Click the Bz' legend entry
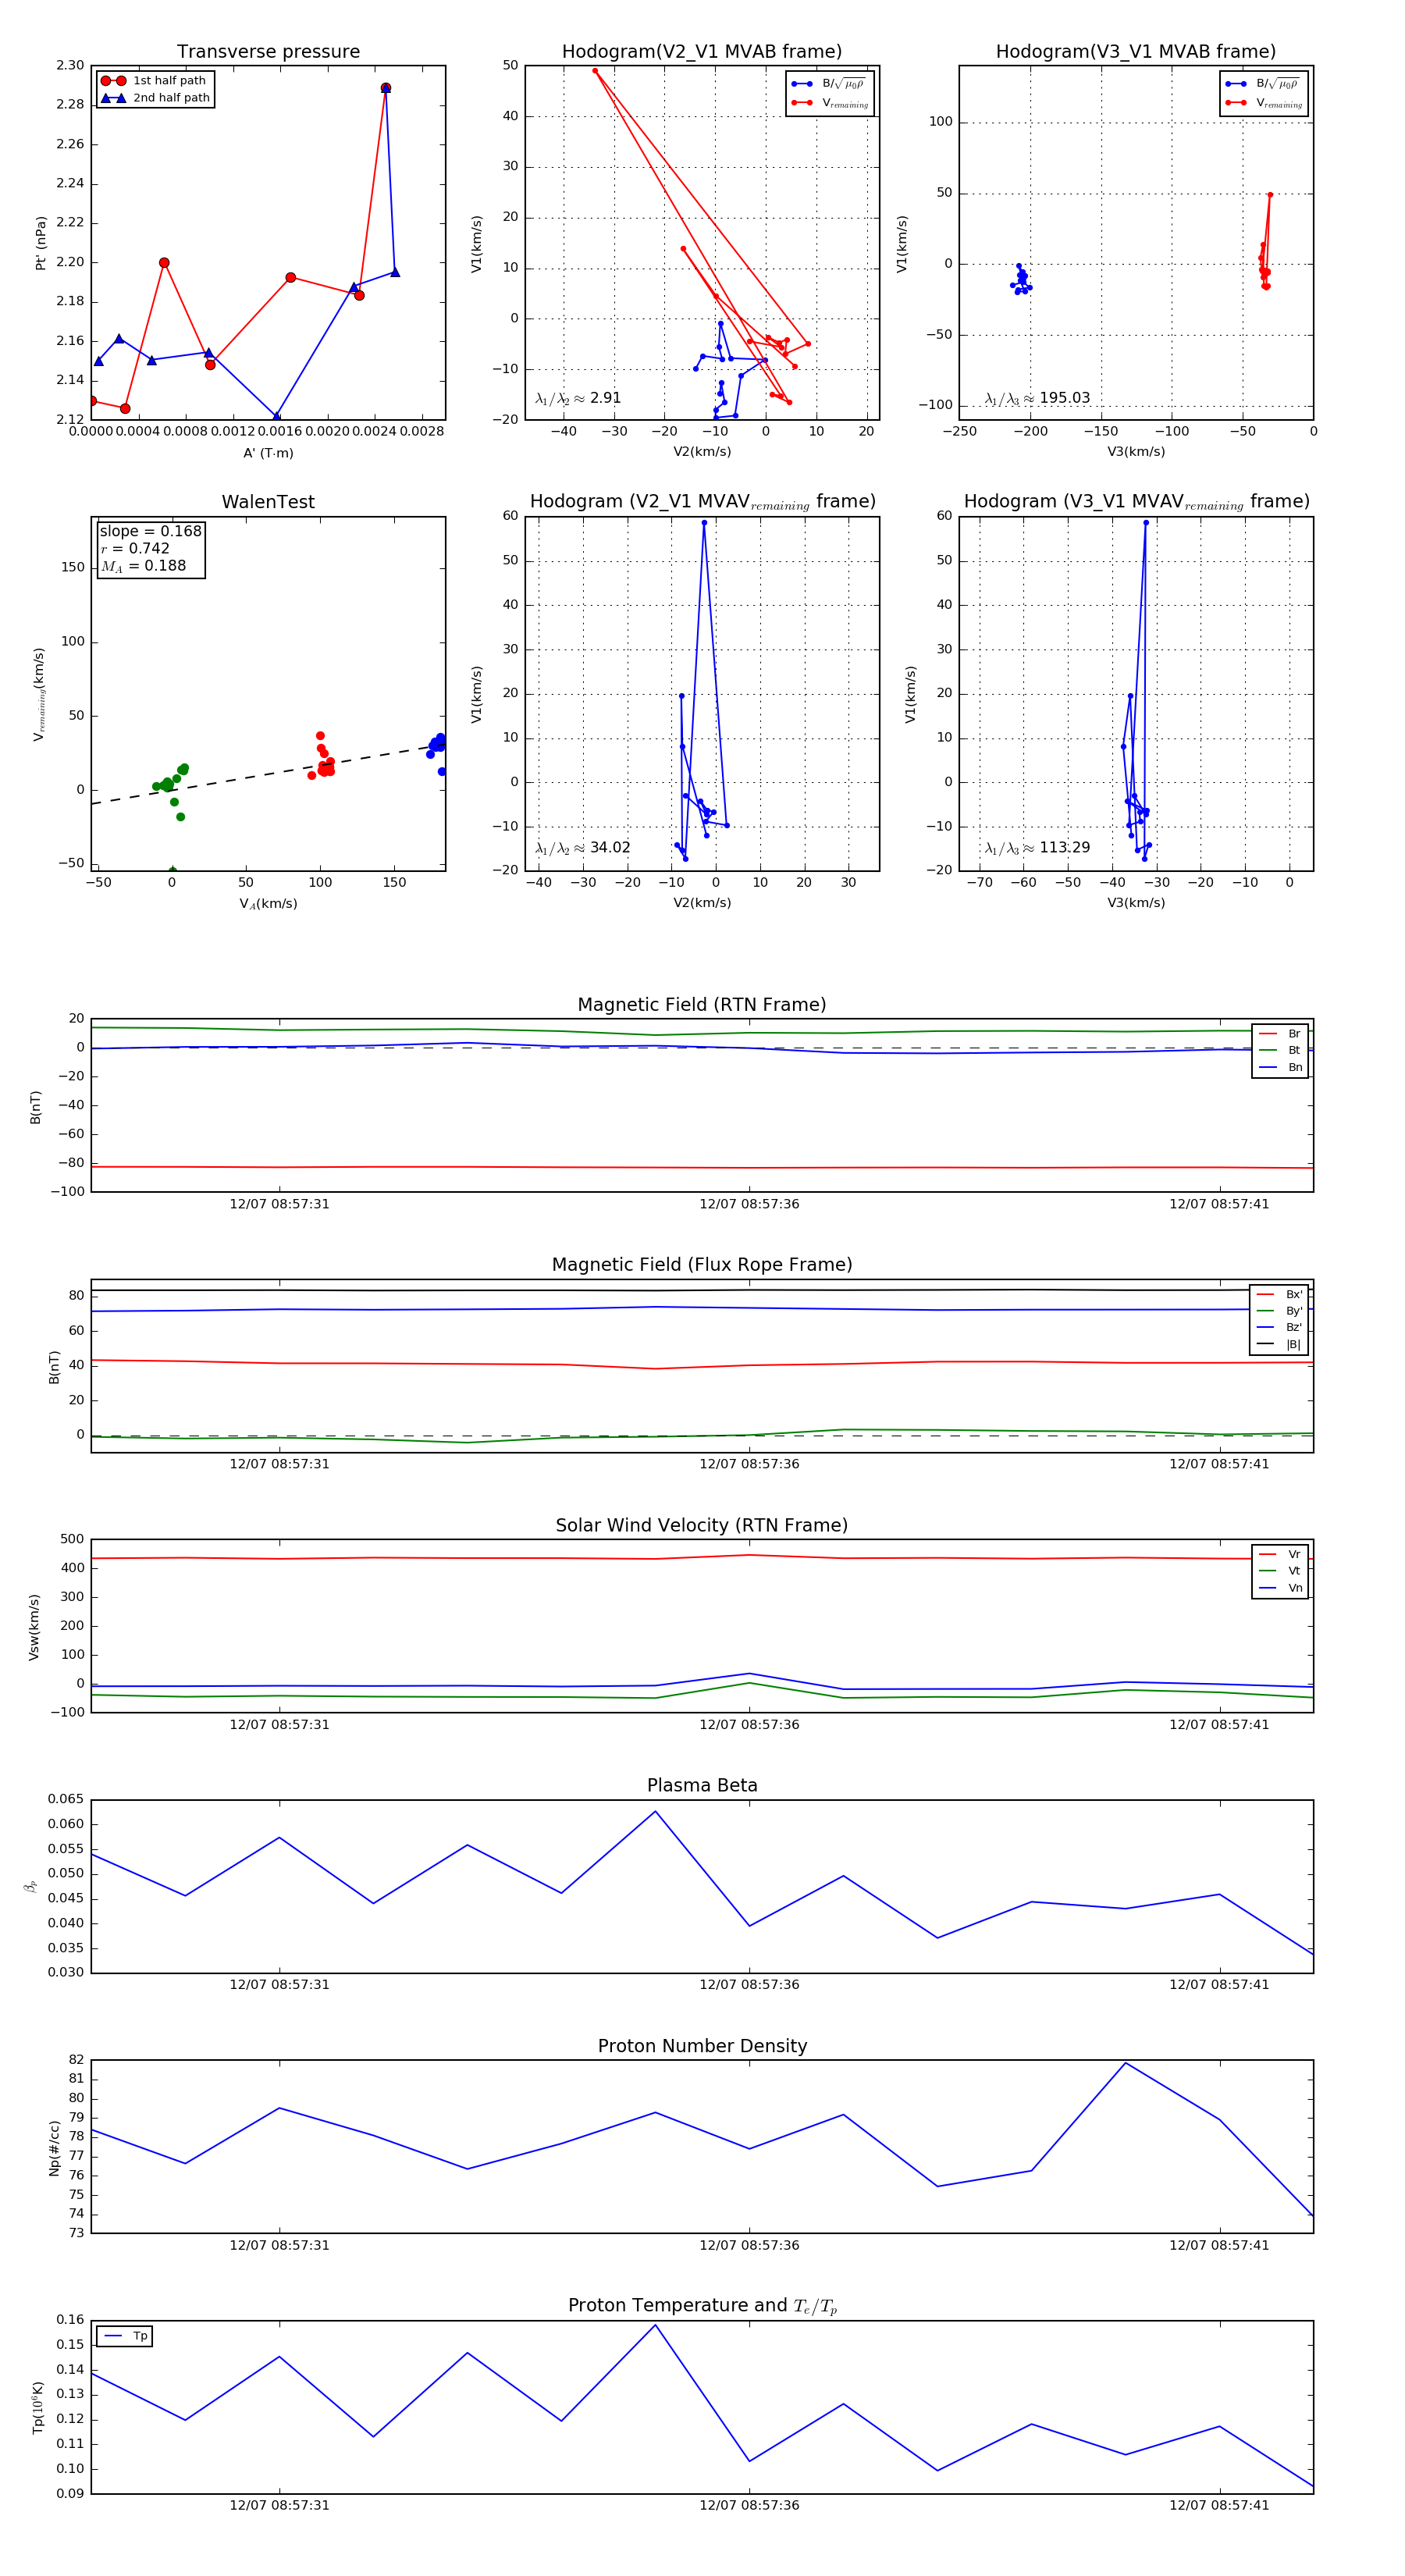 click(1279, 1327)
